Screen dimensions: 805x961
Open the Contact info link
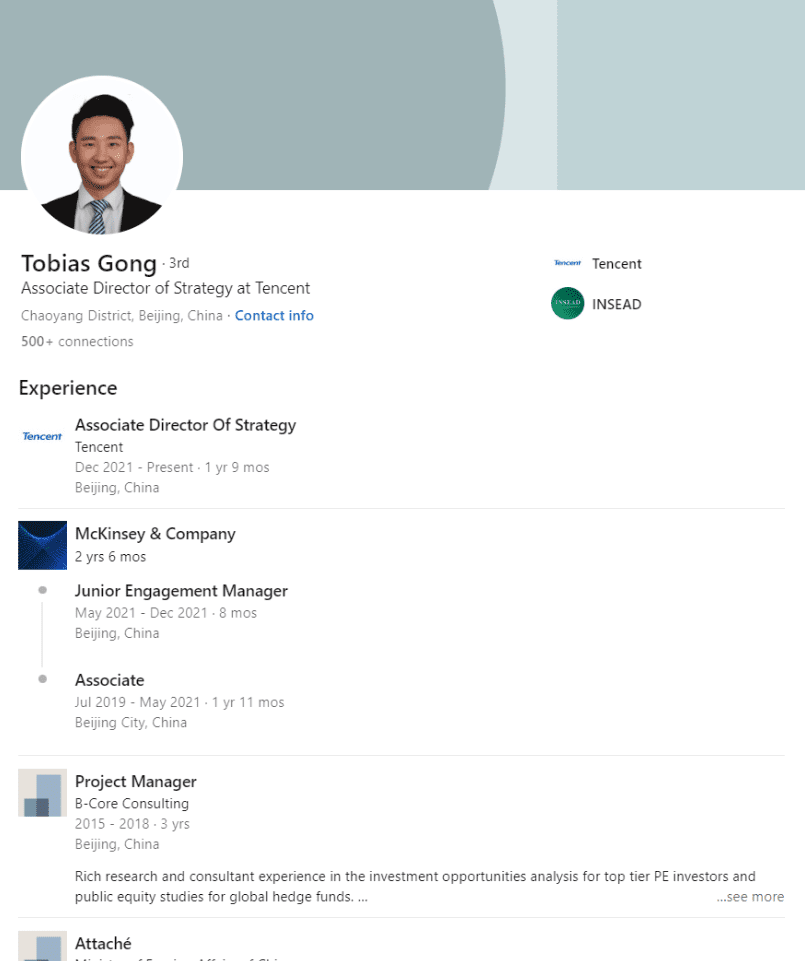[274, 316]
